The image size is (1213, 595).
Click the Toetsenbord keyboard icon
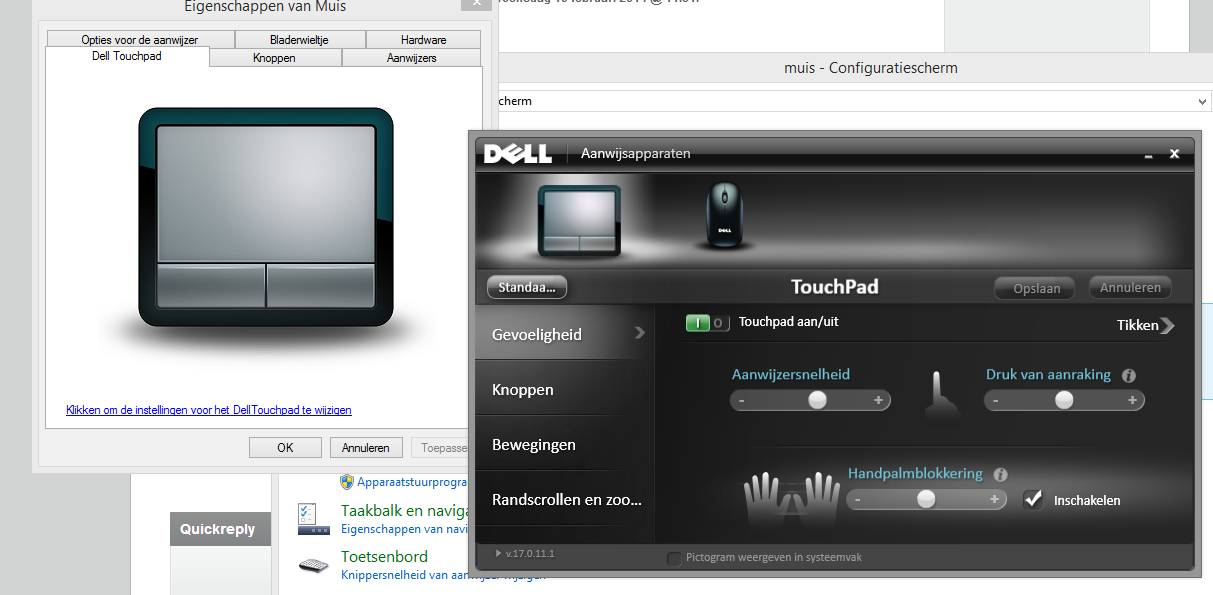pyautogui.click(x=314, y=566)
